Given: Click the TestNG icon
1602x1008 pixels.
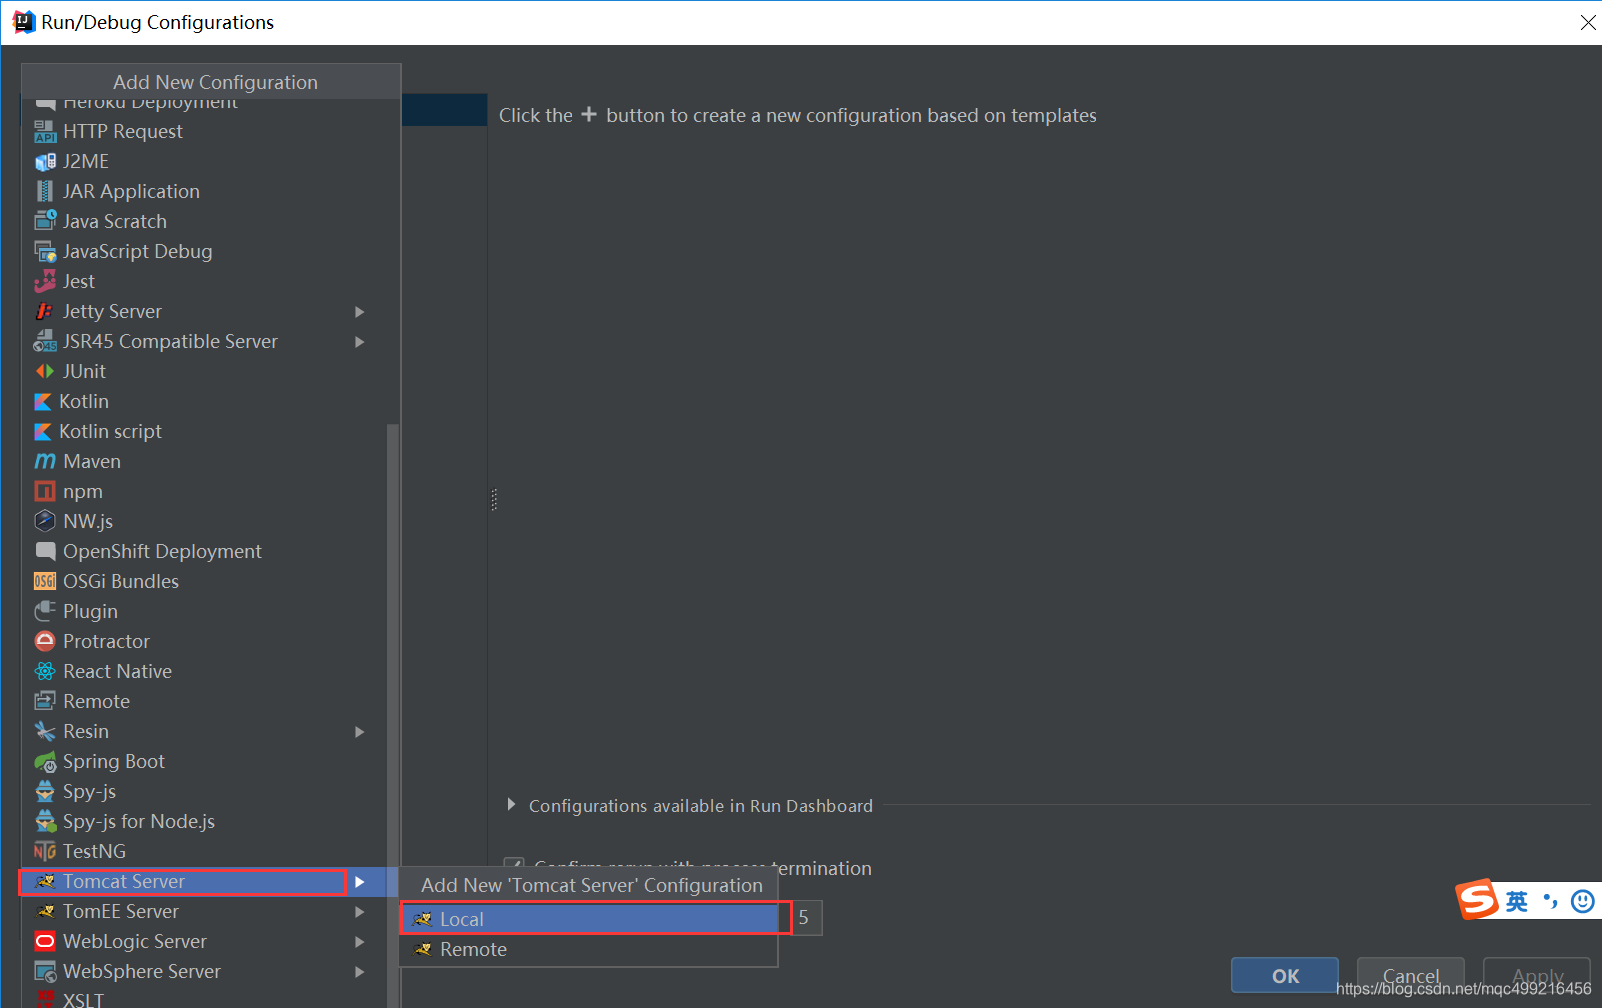Looking at the screenshot, I should [x=45, y=851].
